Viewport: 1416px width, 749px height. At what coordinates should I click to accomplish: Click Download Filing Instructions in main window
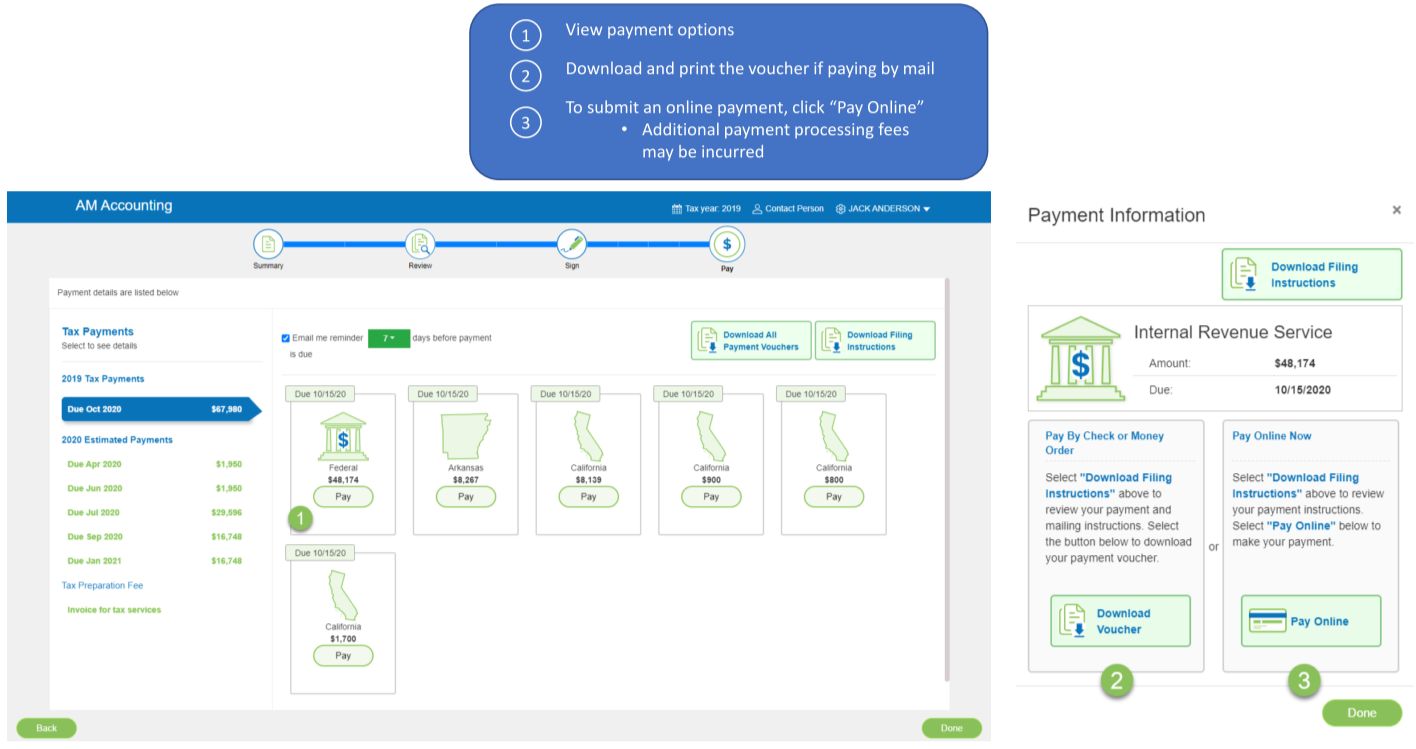(875, 341)
